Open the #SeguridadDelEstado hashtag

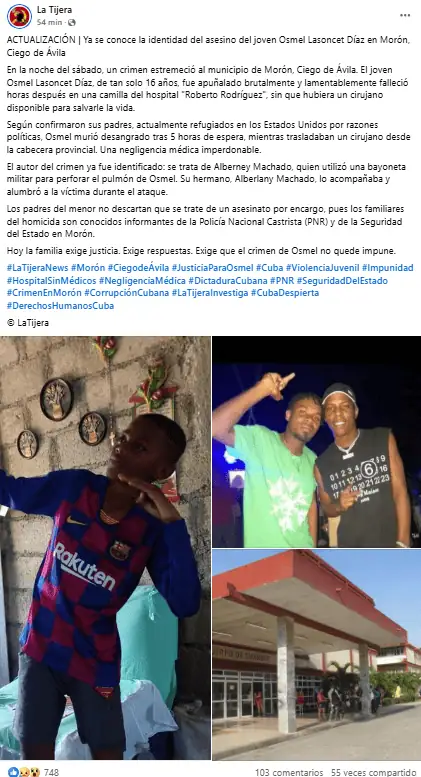[x=342, y=280]
